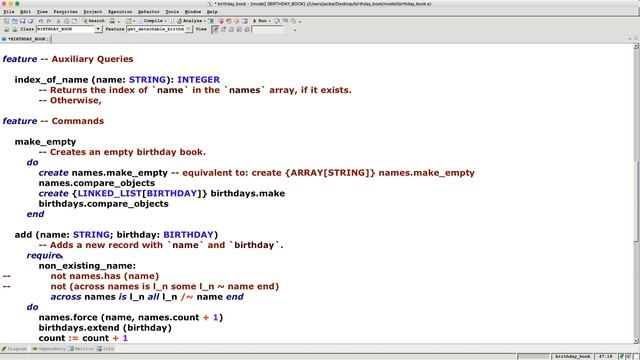Viewport: 640px width, 360px height.
Task: Click the Search toolbar button
Action: pyautogui.click(x=94, y=21)
